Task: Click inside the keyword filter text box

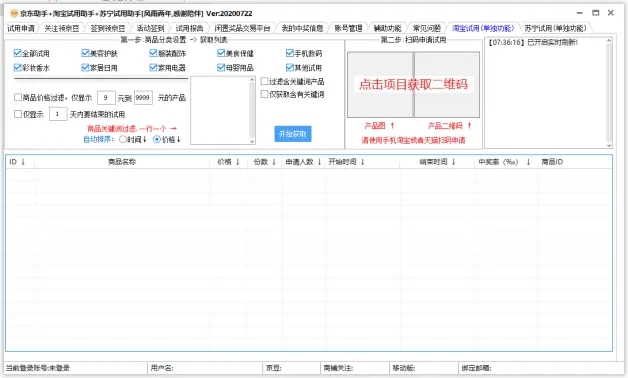Action: pos(220,111)
